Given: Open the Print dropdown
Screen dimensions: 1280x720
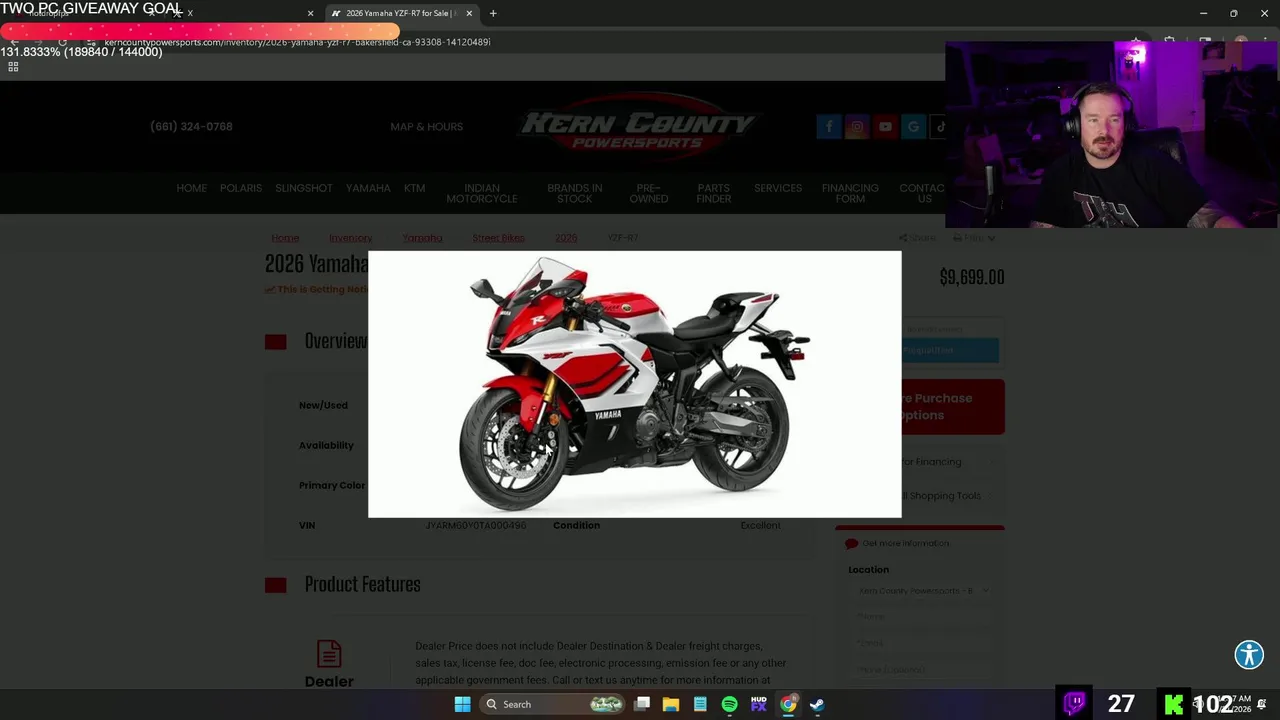Looking at the screenshot, I should click(x=974, y=238).
